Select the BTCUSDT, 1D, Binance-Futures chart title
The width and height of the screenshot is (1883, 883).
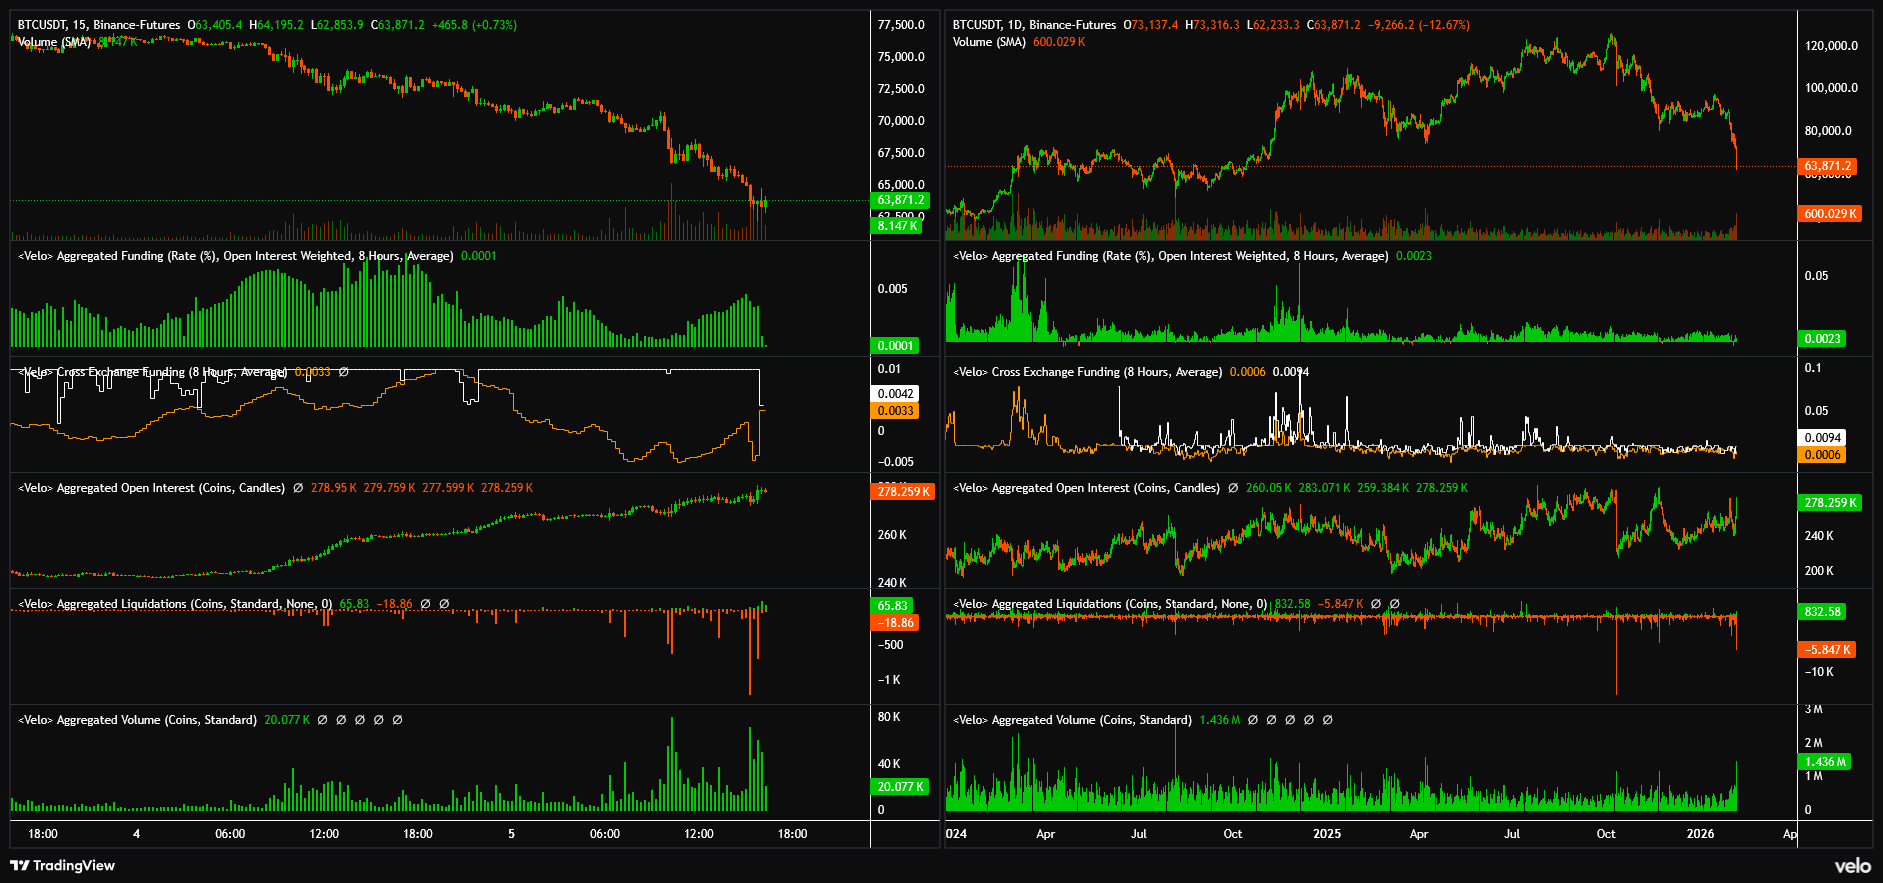1034,25
